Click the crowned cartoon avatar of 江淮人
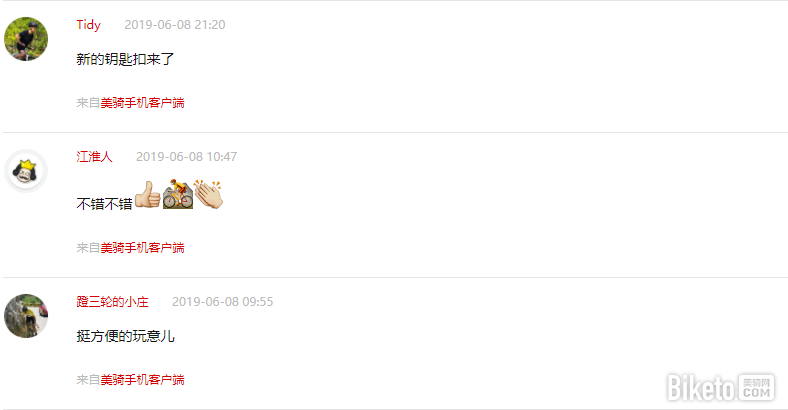The image size is (788, 410). point(26,171)
